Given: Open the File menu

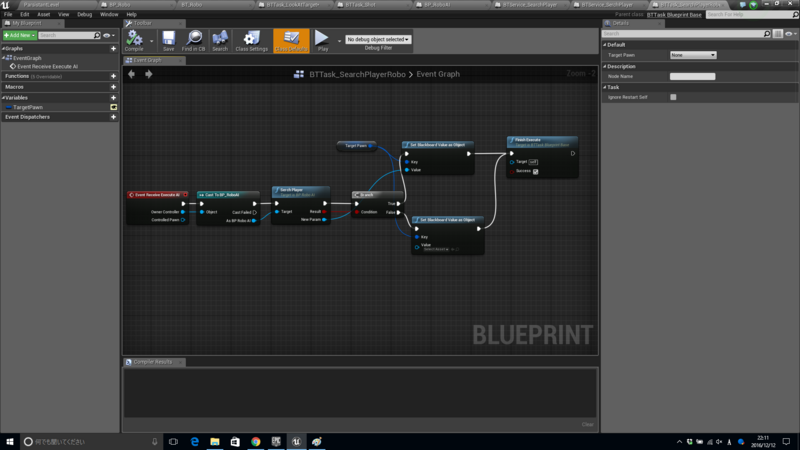Looking at the screenshot, I should click(8, 14).
